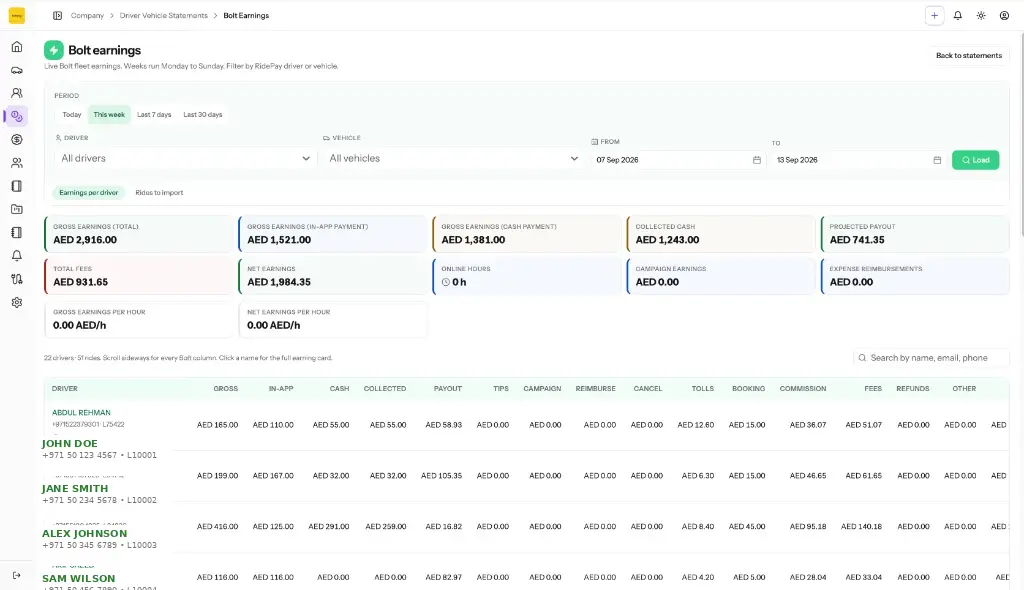The height and width of the screenshot is (590, 1024).
Task: Click the Total Fees card AED 931.65
Action: [x=138, y=276]
